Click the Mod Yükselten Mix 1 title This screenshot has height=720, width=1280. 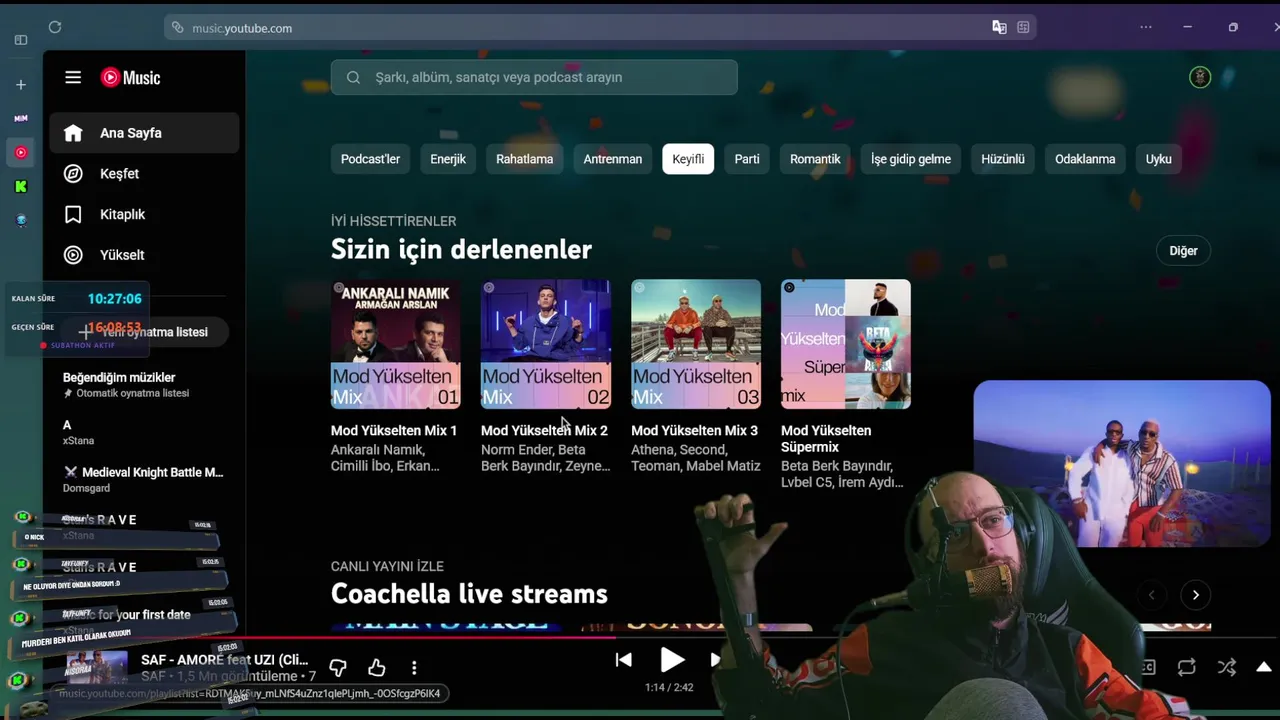[x=394, y=431]
